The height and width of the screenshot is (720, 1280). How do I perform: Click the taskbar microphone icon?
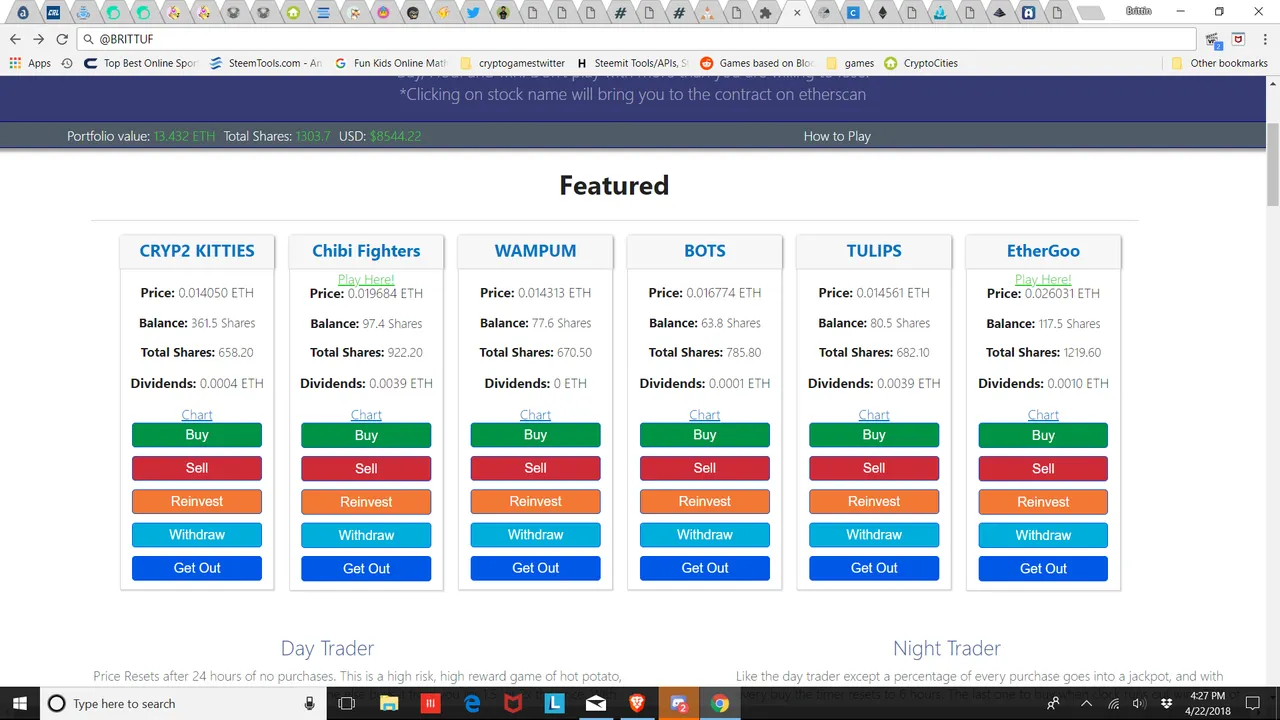tap(310, 703)
